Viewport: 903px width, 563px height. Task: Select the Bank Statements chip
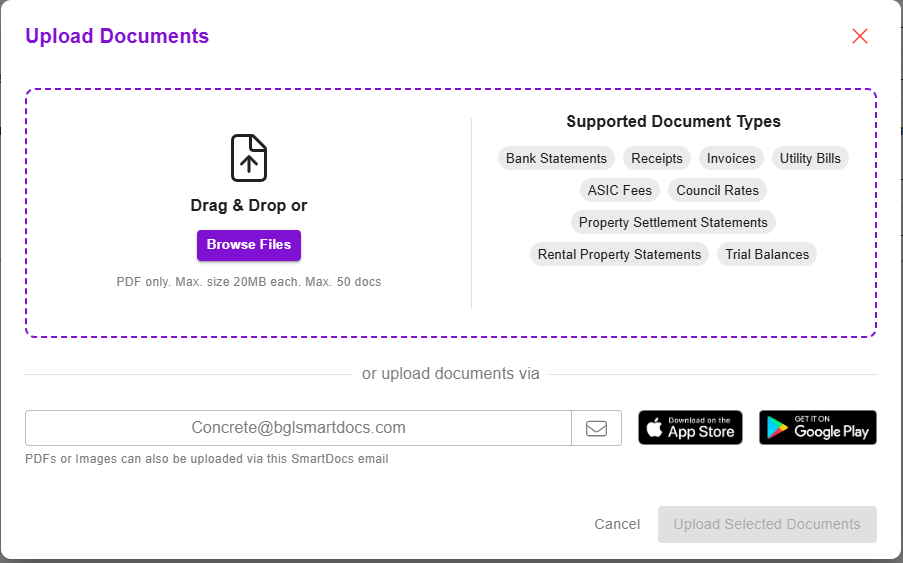coord(556,158)
